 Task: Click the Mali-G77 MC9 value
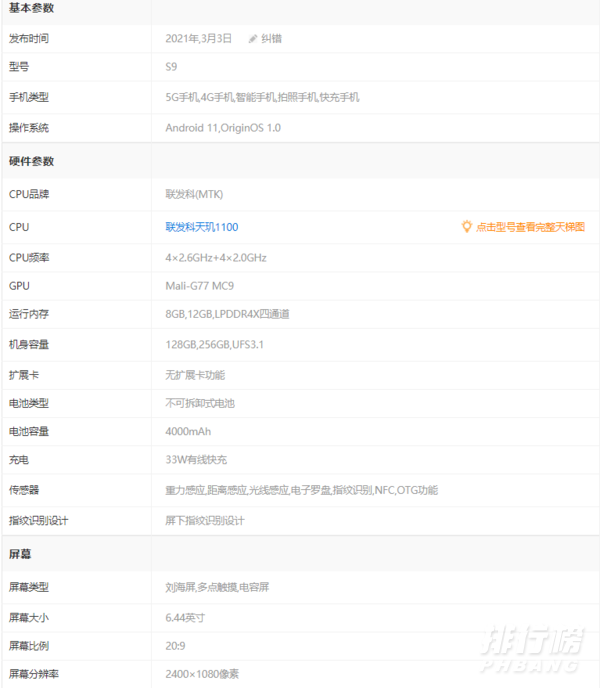[x=200, y=286]
